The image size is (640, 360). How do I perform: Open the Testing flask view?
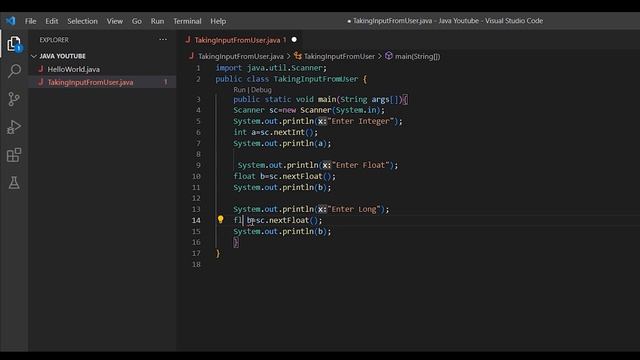14,182
